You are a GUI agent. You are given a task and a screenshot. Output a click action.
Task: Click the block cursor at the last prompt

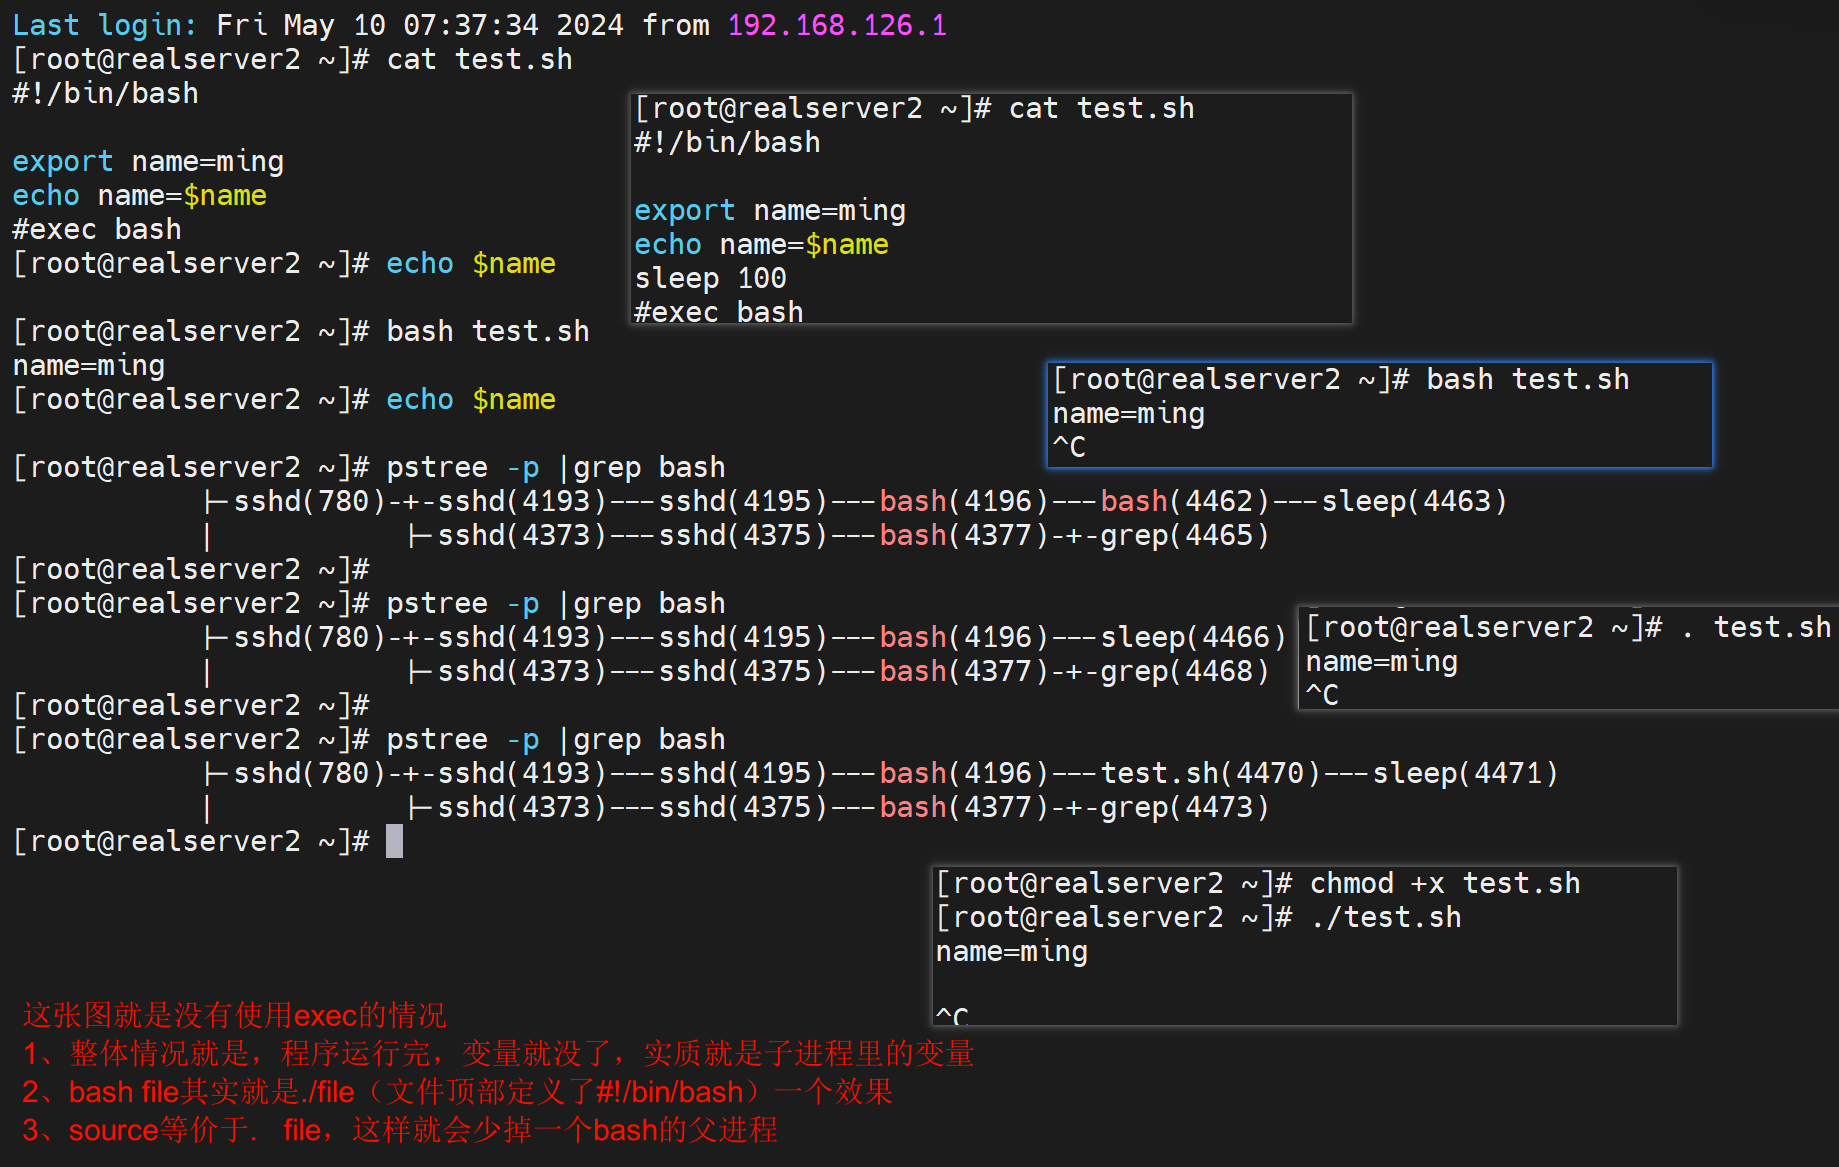[394, 841]
